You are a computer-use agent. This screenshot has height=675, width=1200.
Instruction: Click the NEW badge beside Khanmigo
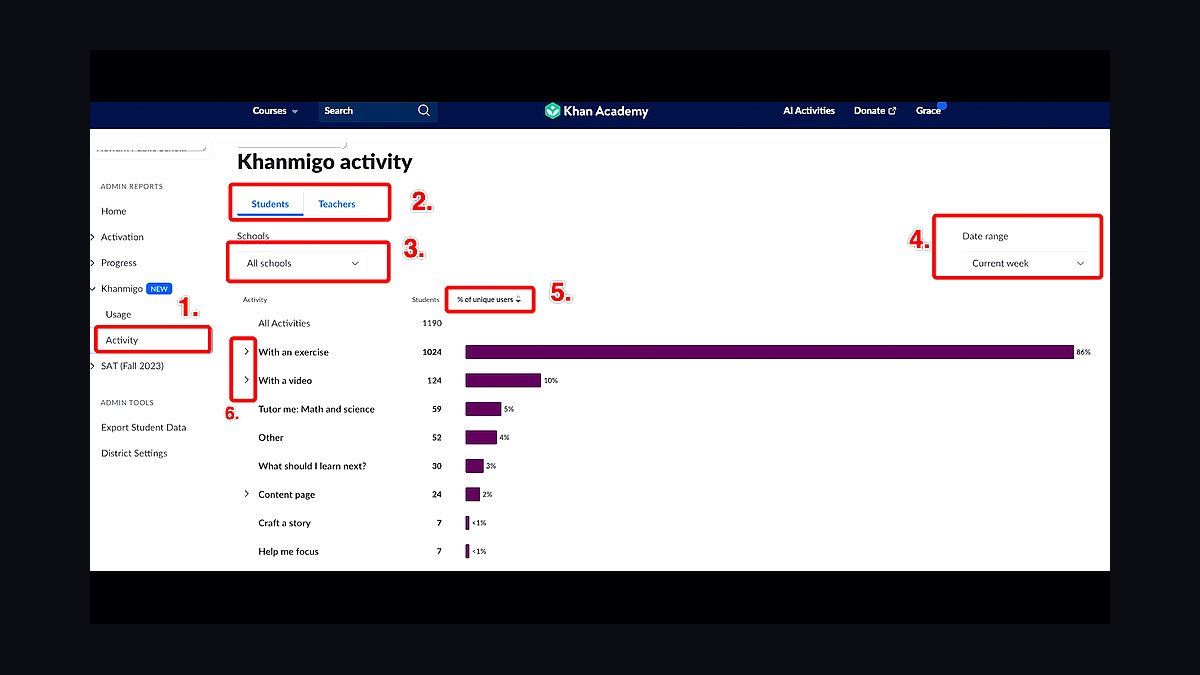[159, 289]
